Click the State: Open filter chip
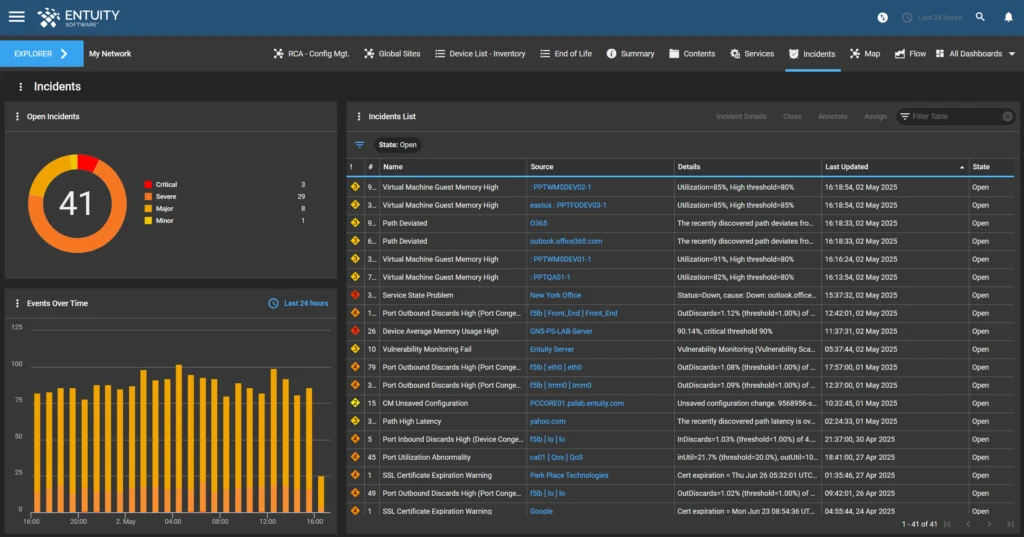The image size is (1024, 537). (397, 144)
